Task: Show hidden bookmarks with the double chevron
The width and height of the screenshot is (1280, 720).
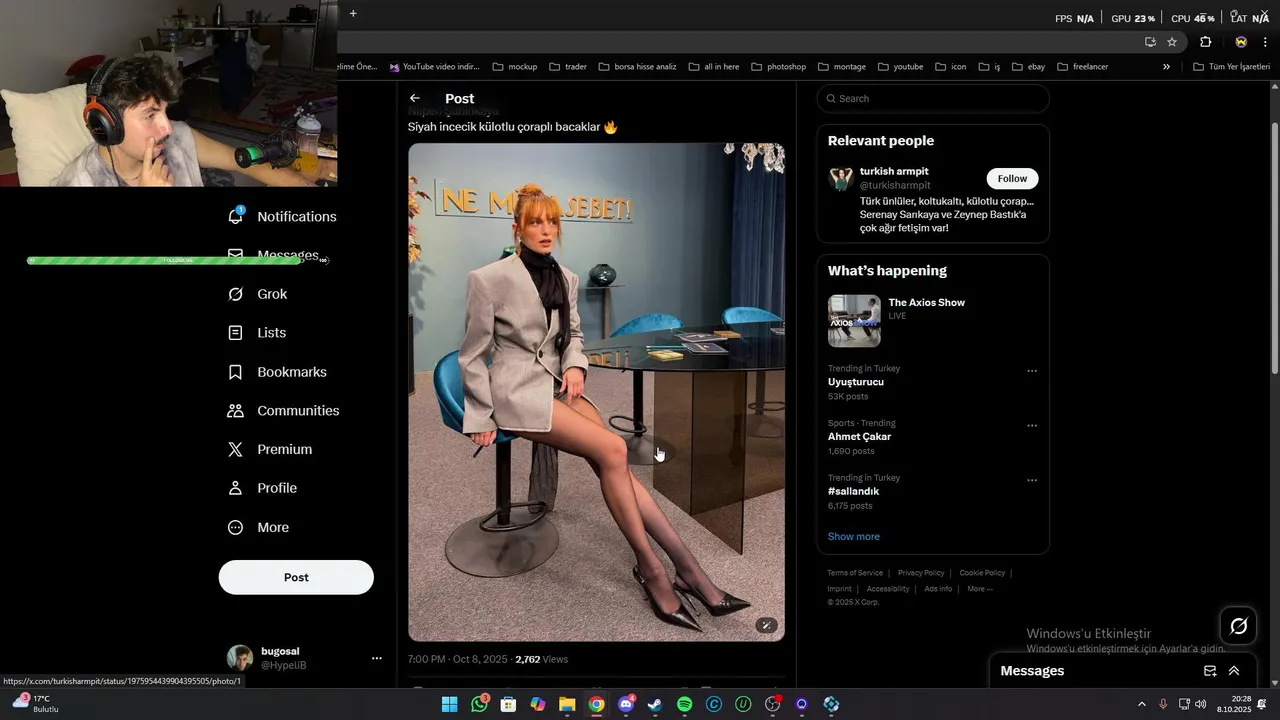Action: pyautogui.click(x=1166, y=67)
